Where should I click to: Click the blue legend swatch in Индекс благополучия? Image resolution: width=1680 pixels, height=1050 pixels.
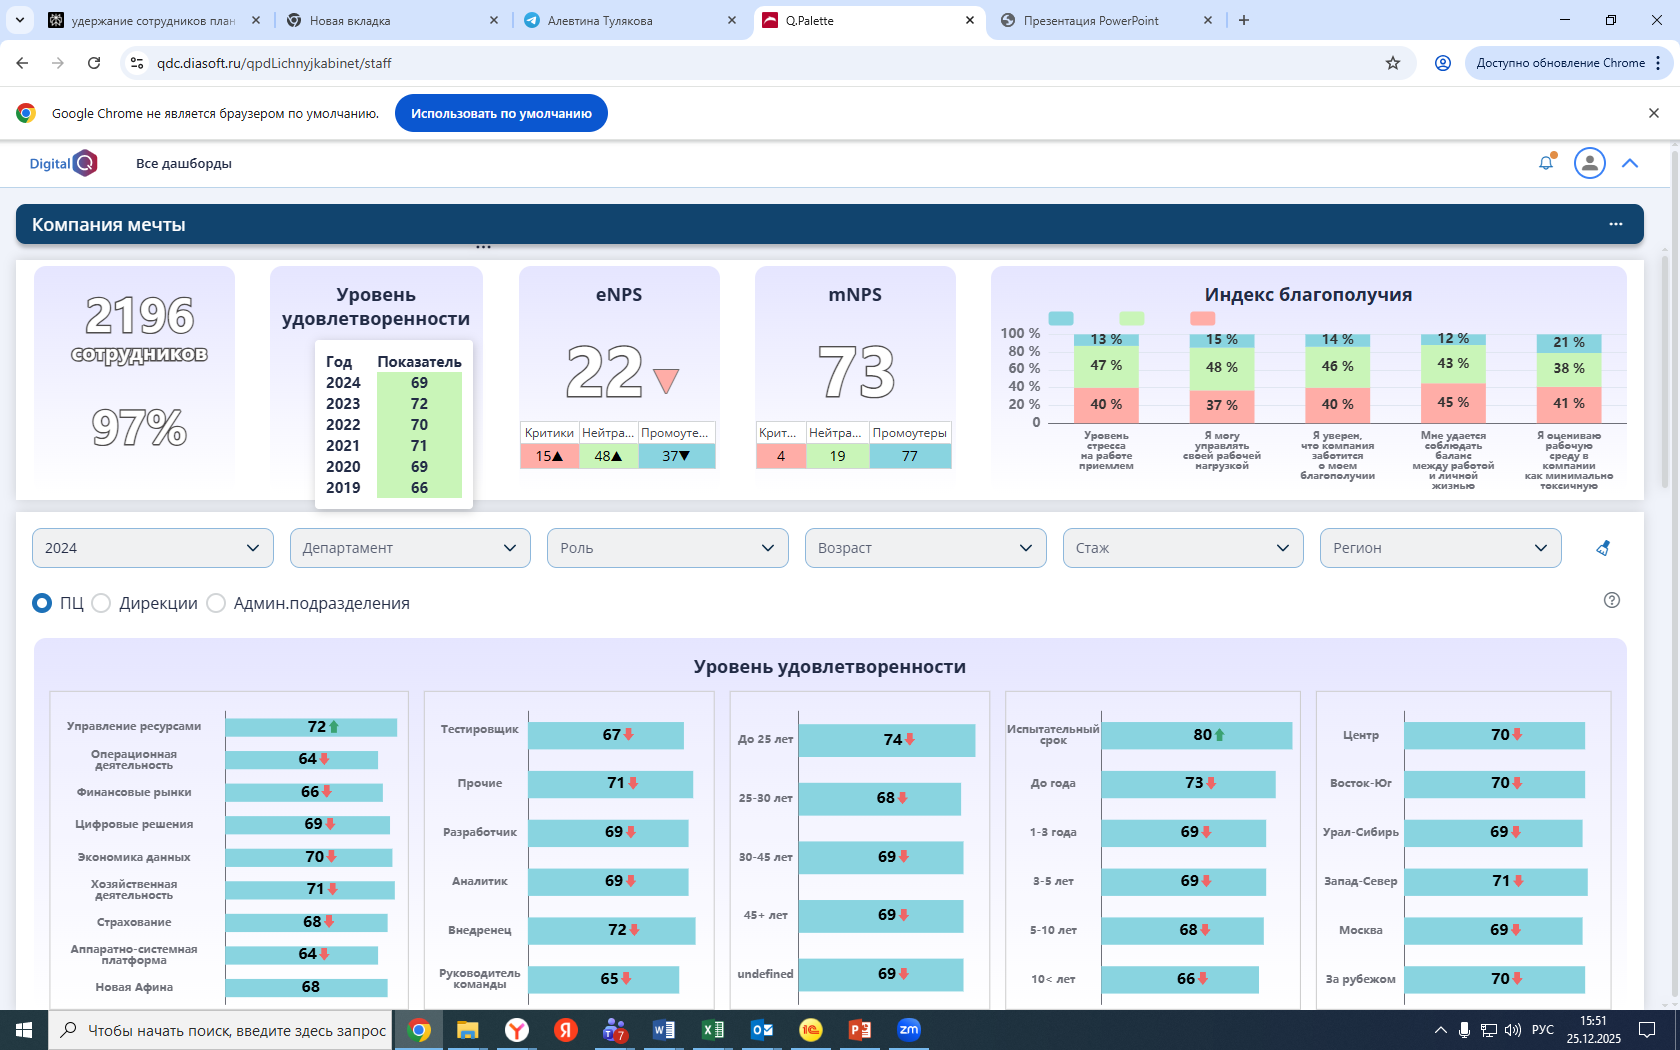[1061, 318]
